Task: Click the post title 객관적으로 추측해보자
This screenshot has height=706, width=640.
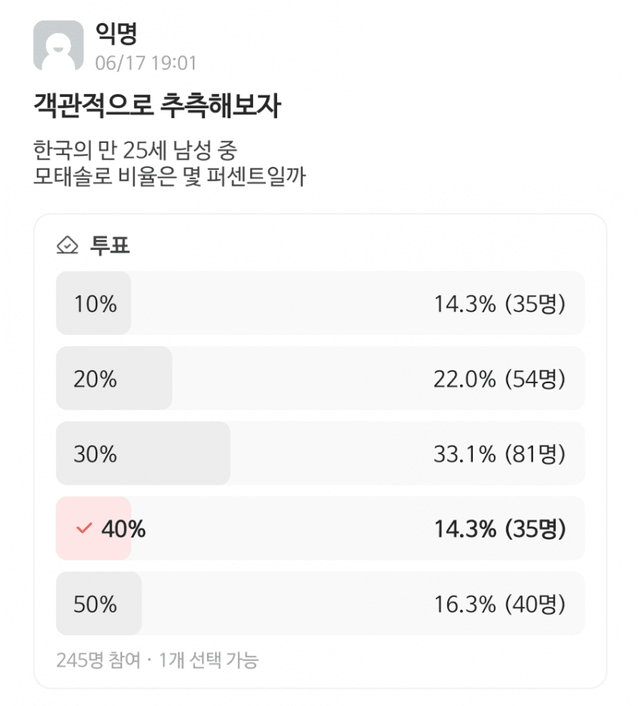Action: point(156,107)
